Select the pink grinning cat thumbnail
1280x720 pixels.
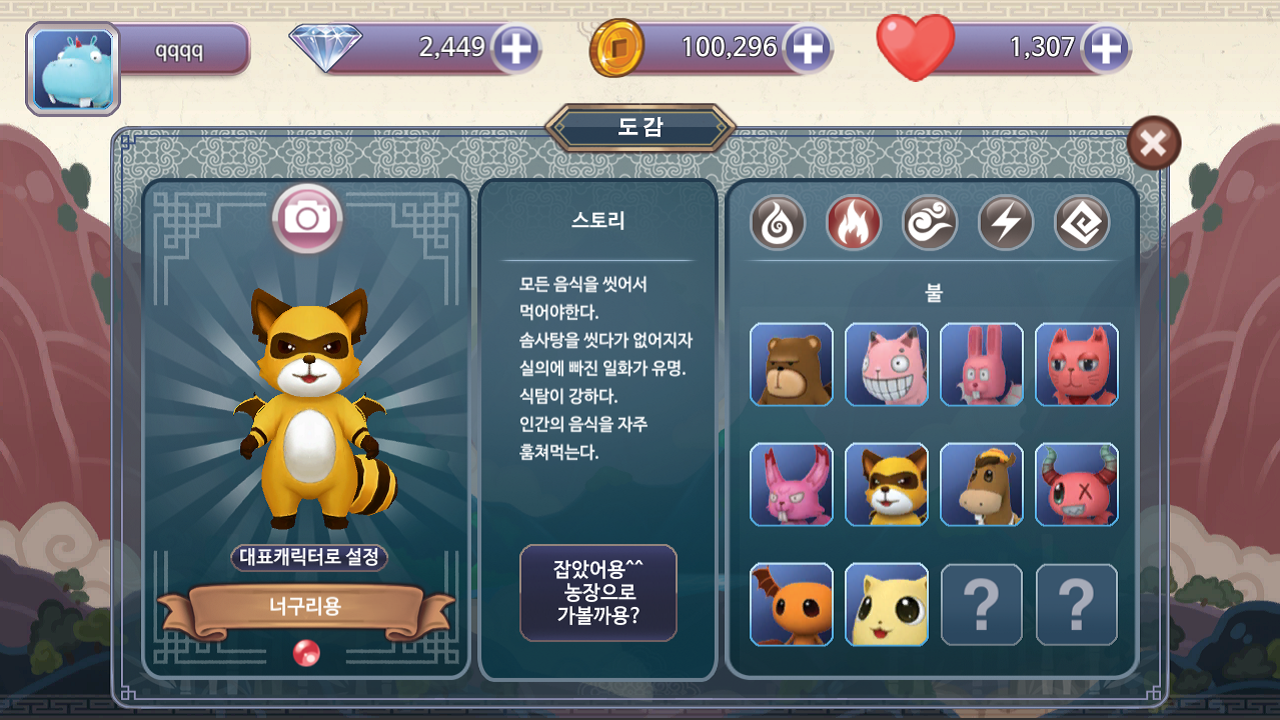[886, 364]
